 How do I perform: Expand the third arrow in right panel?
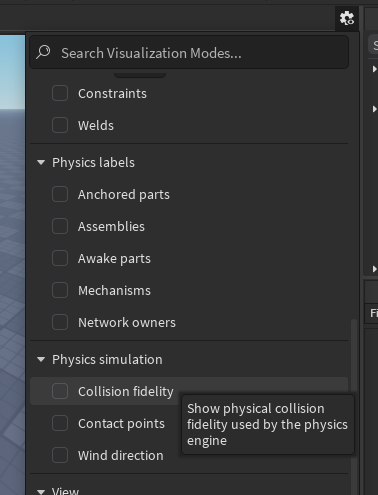click(374, 269)
